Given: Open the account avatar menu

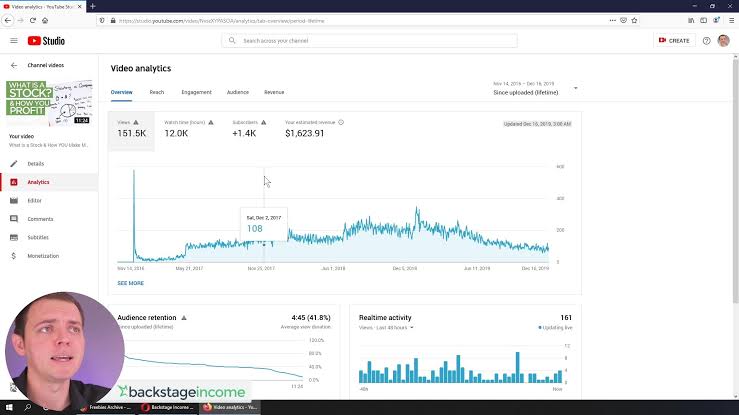Looking at the screenshot, I should [x=723, y=41].
